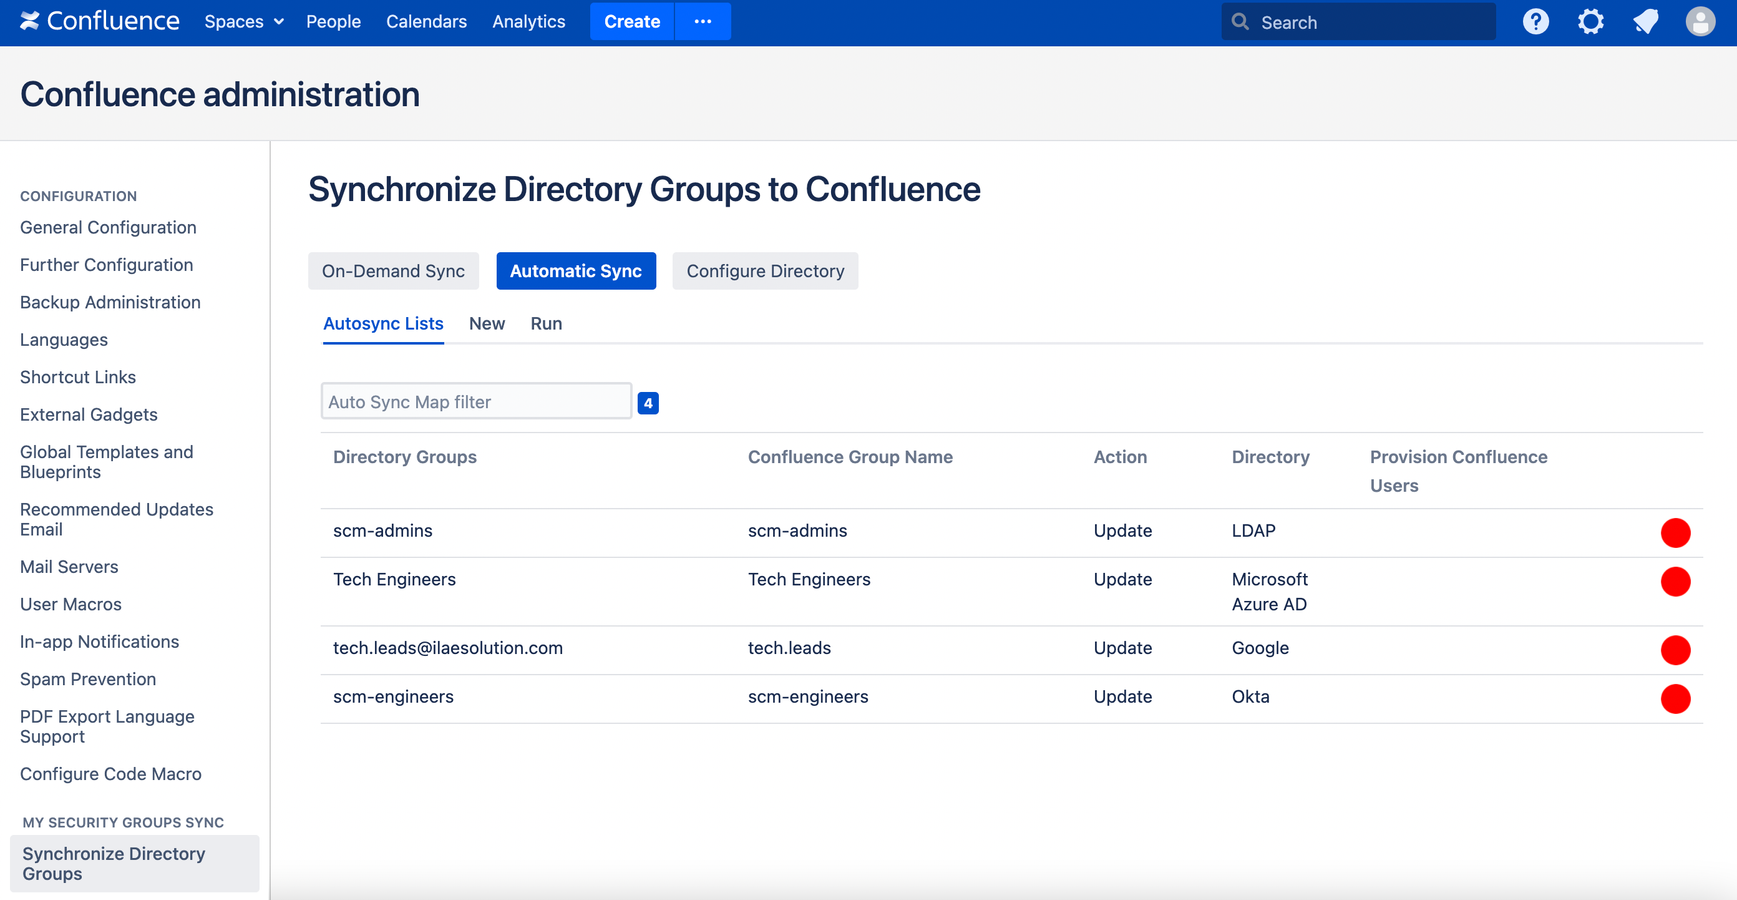1737x900 pixels.
Task: Click the Directory column header
Action: pos(1271,457)
